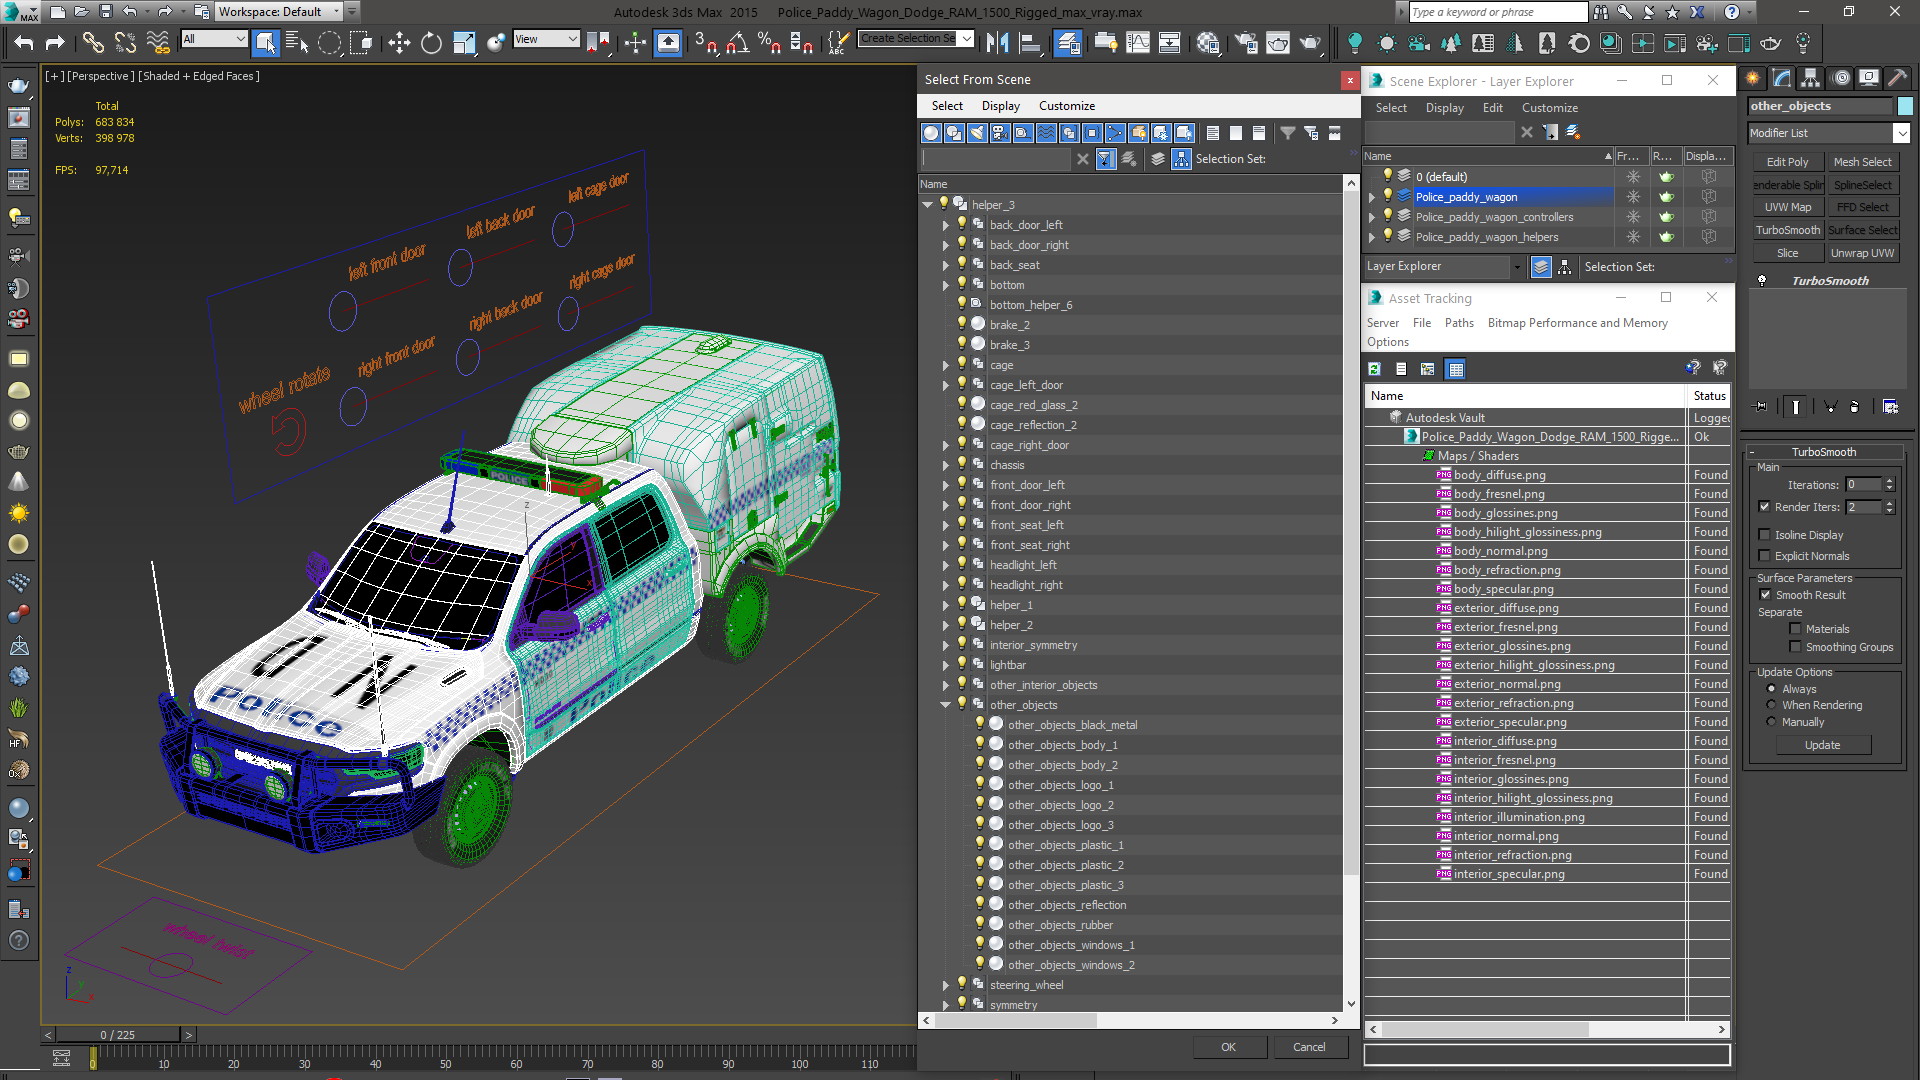The width and height of the screenshot is (1920, 1080).
Task: Select the Link tool in main toolbar
Action: pos(92,42)
